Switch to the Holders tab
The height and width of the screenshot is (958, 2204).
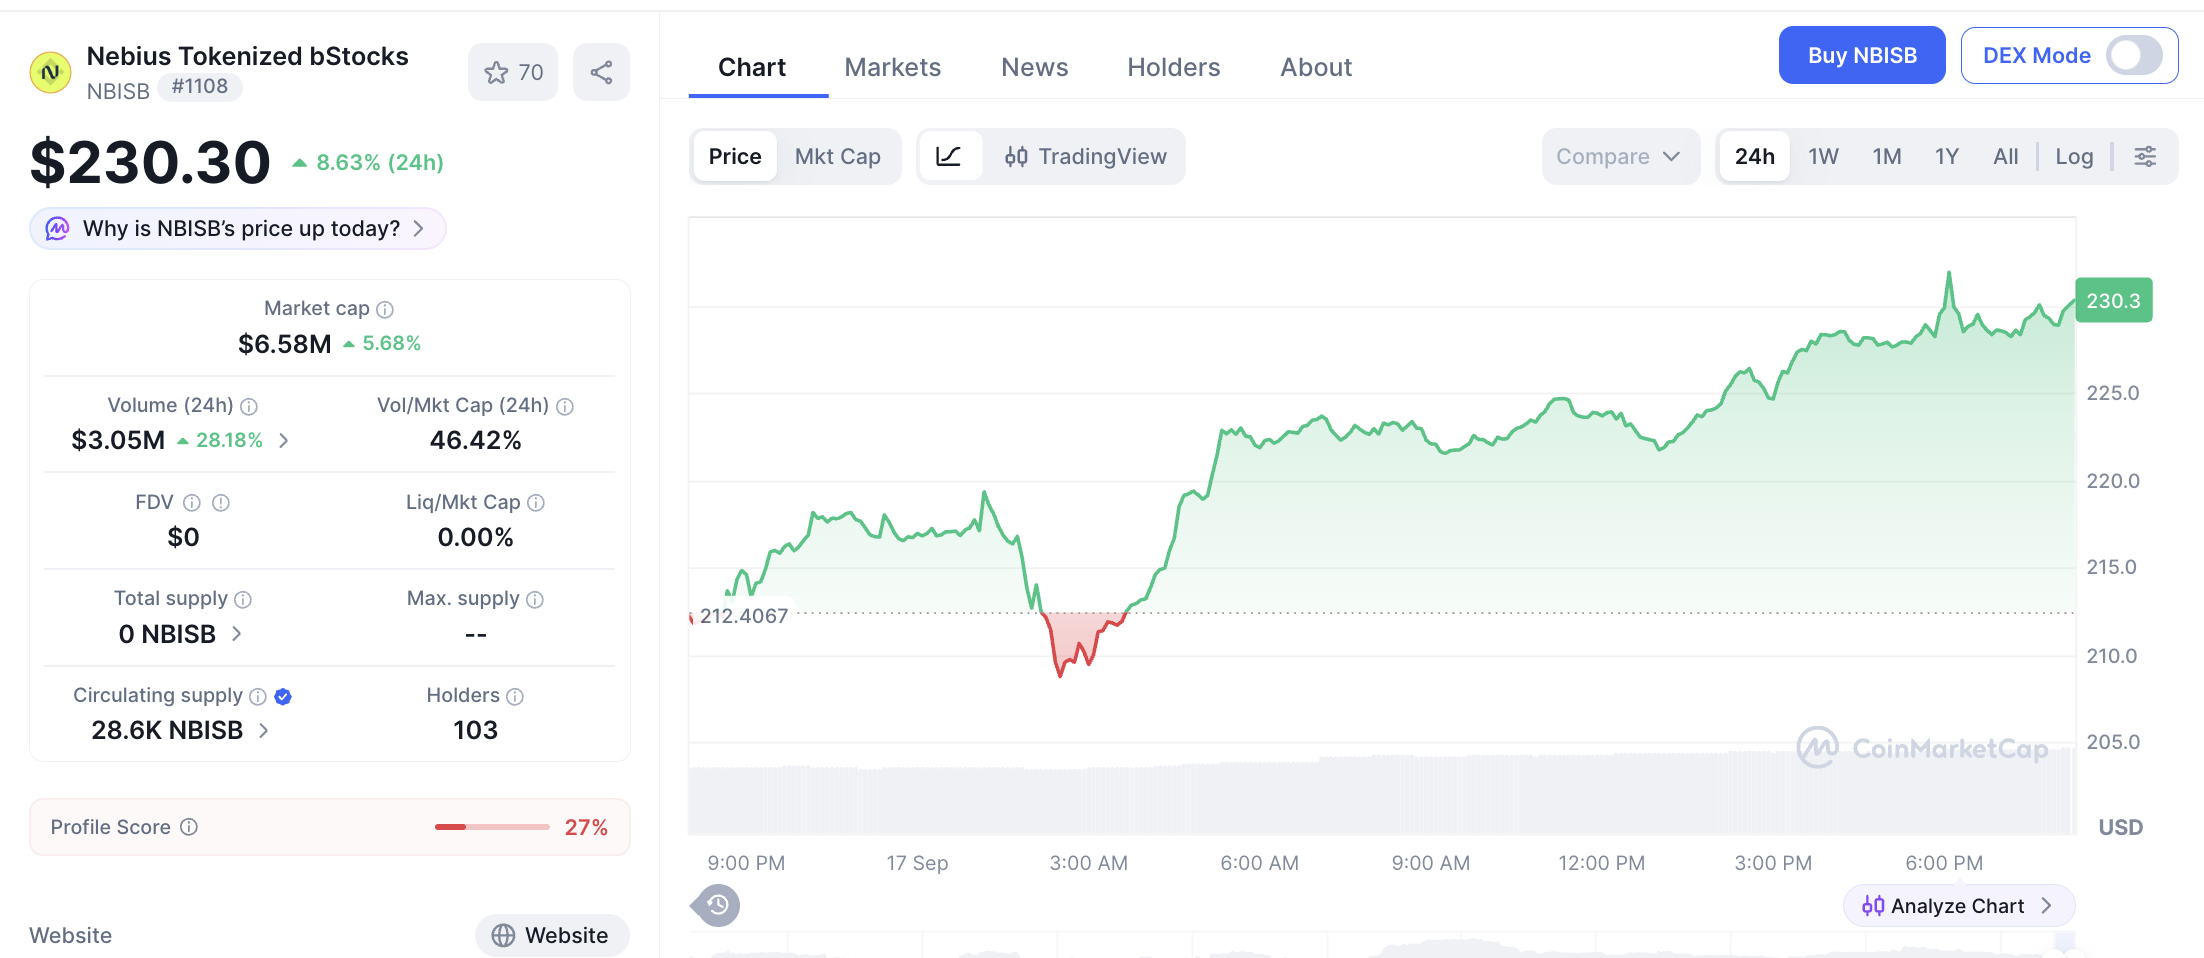pos(1174,67)
